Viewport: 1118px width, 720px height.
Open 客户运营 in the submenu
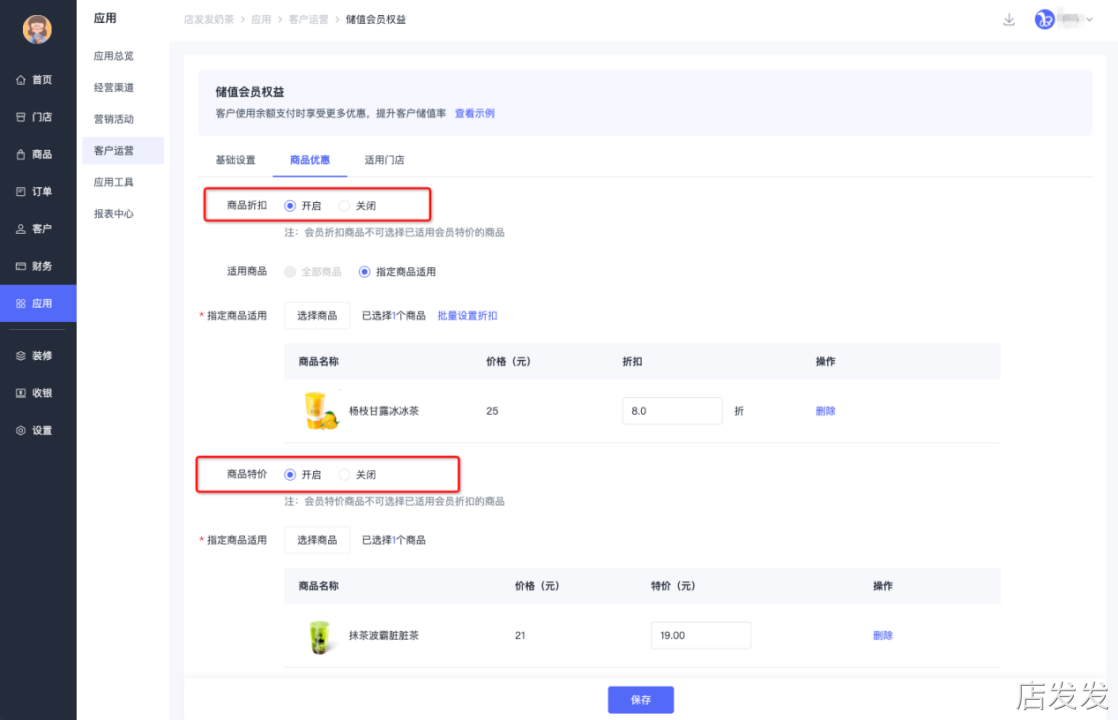[x=123, y=150]
